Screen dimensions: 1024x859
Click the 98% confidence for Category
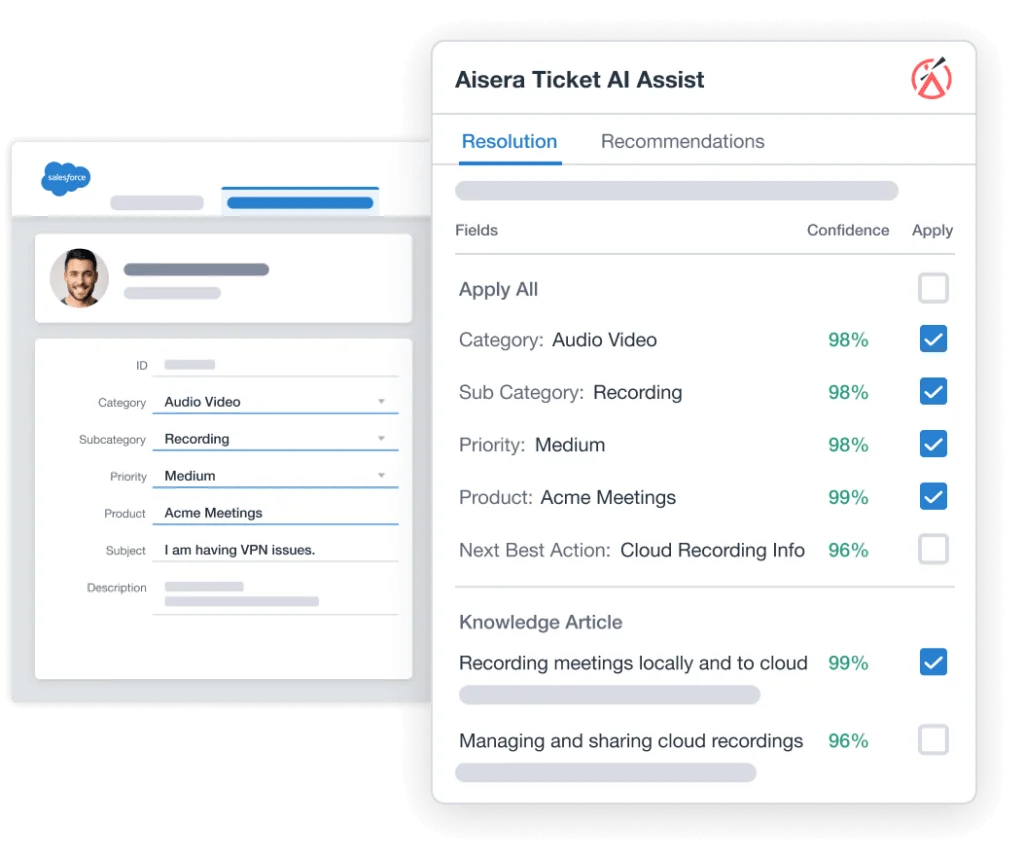point(848,340)
